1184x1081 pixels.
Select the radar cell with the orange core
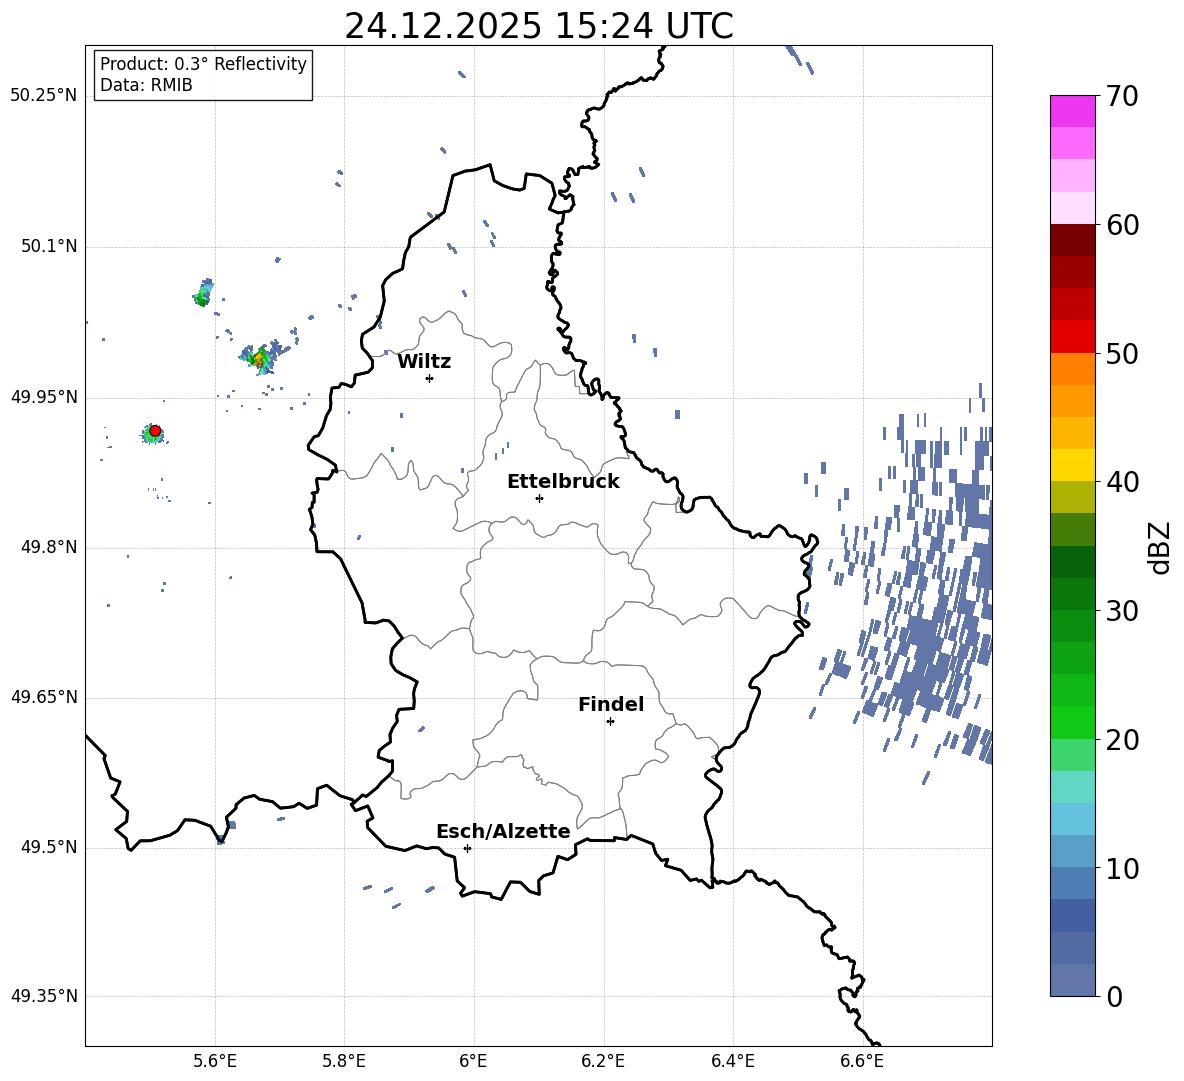tap(260, 357)
